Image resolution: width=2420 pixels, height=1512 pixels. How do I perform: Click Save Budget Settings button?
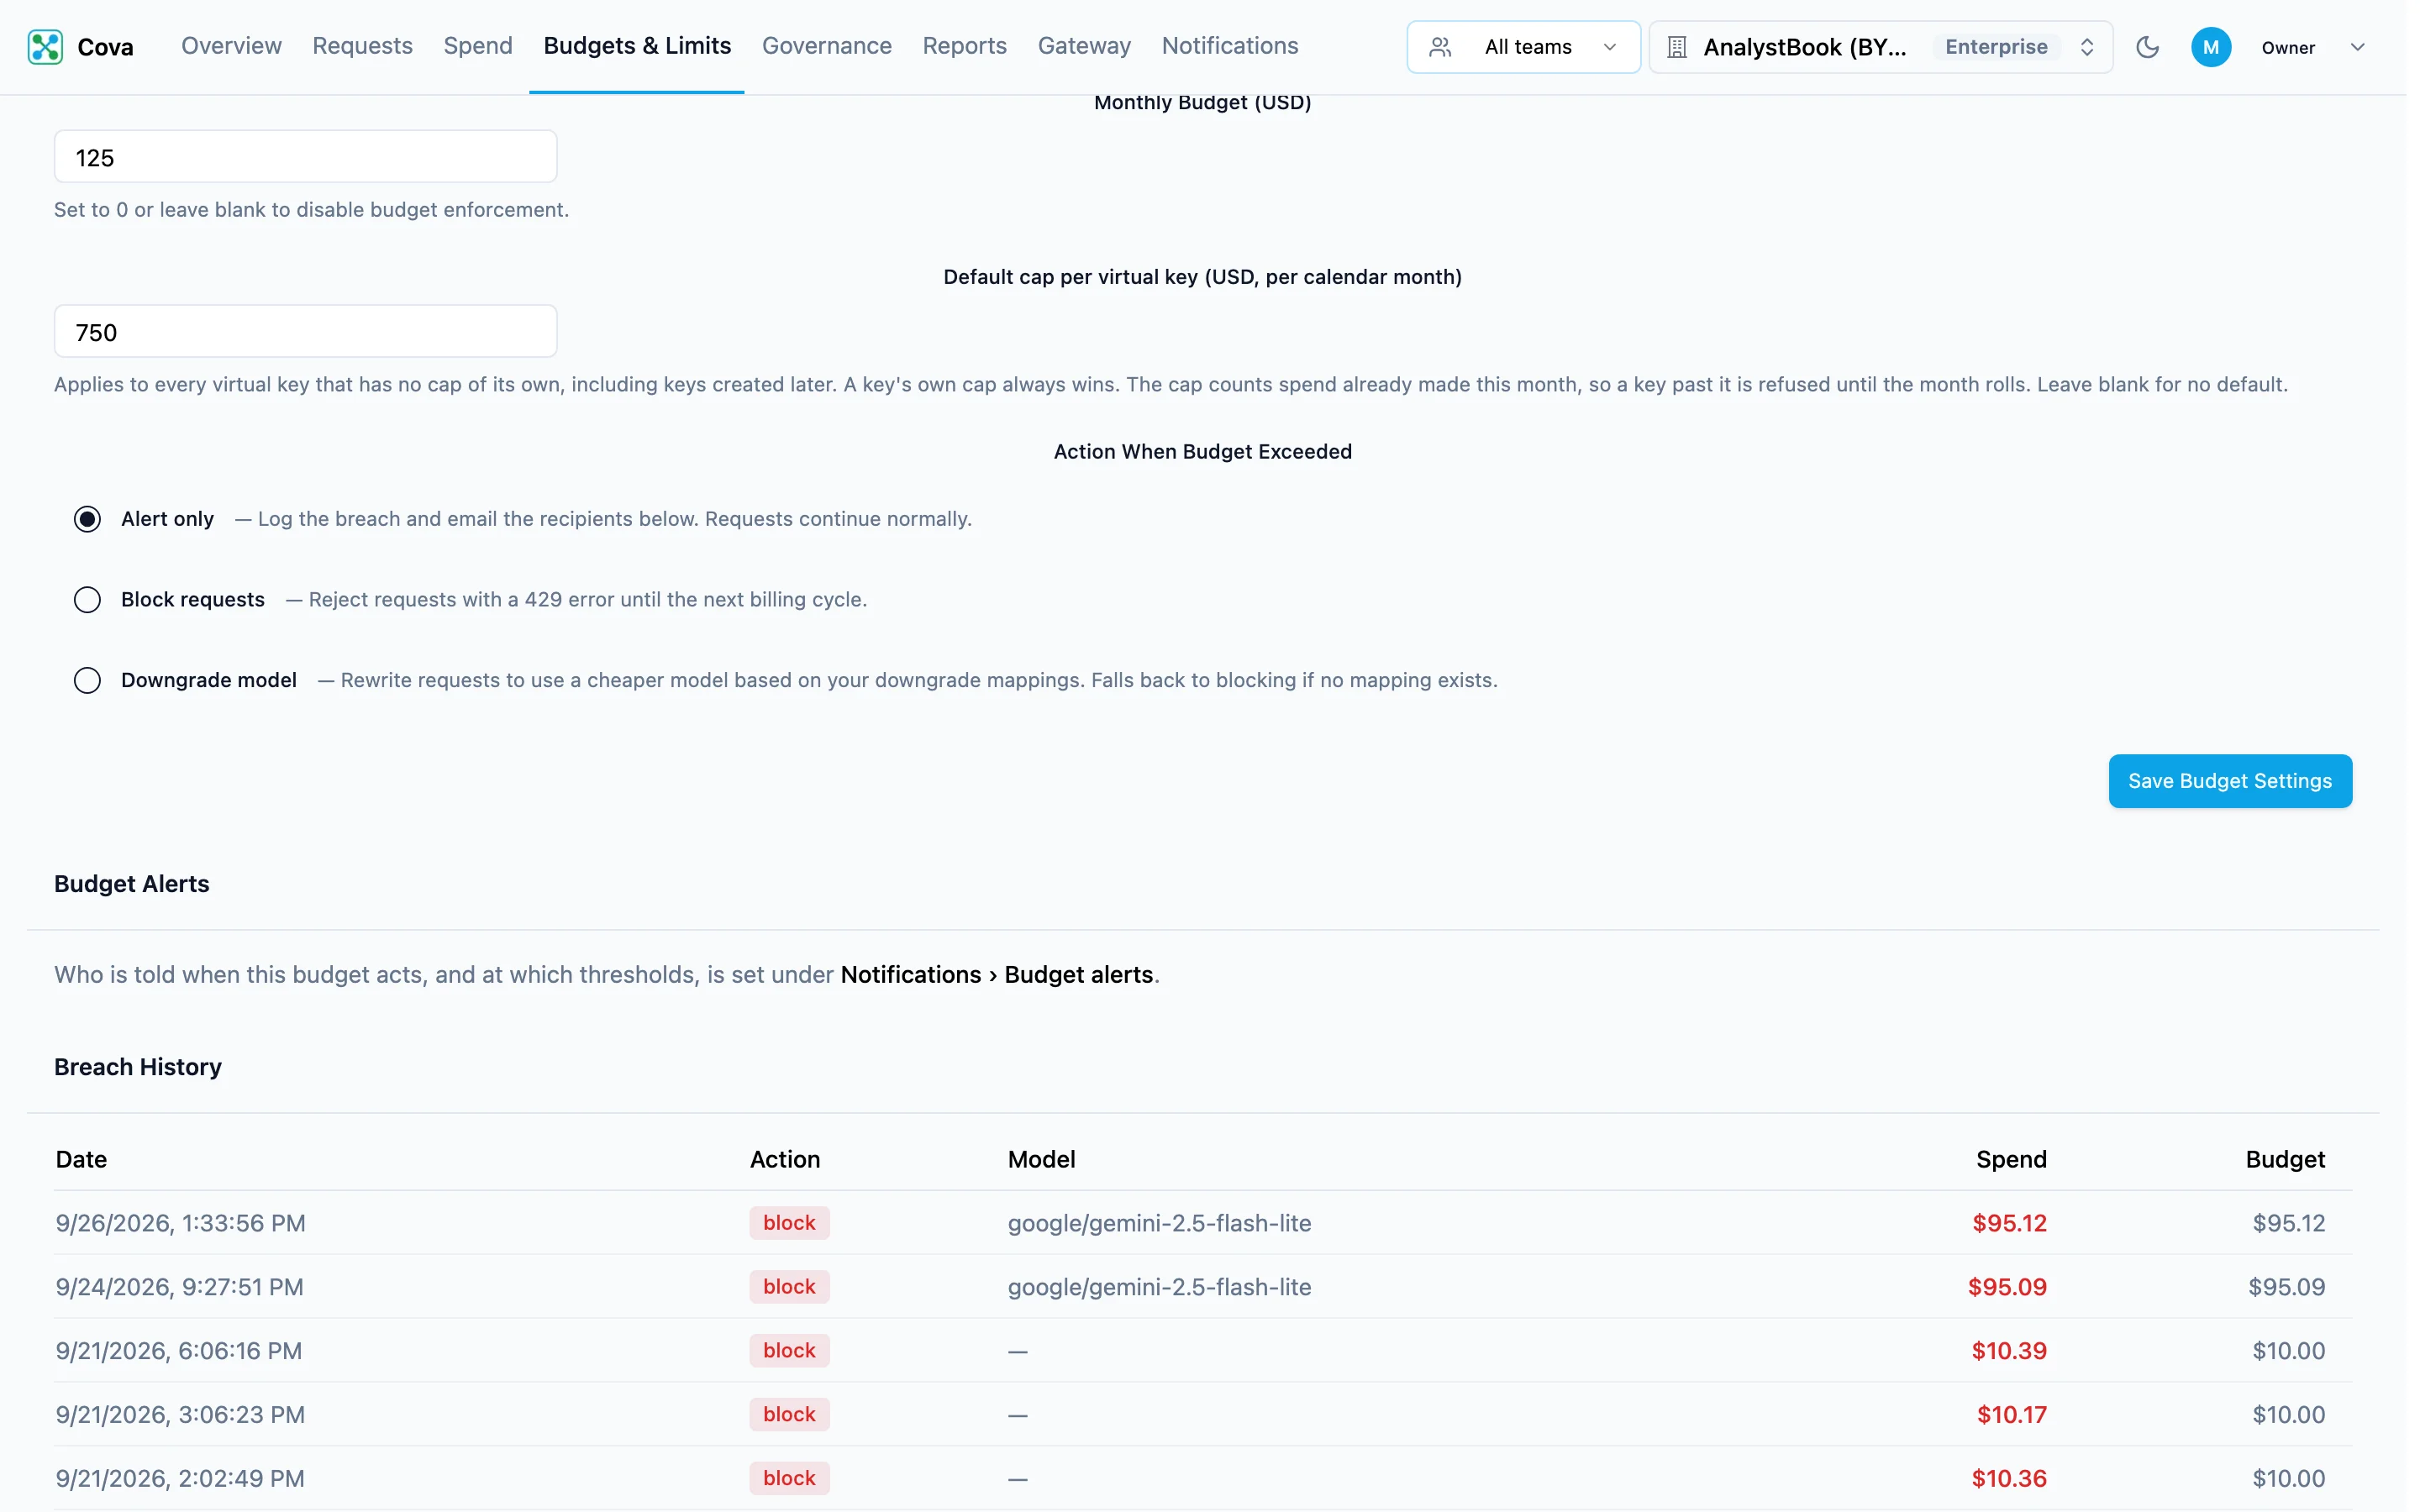[x=2229, y=781]
